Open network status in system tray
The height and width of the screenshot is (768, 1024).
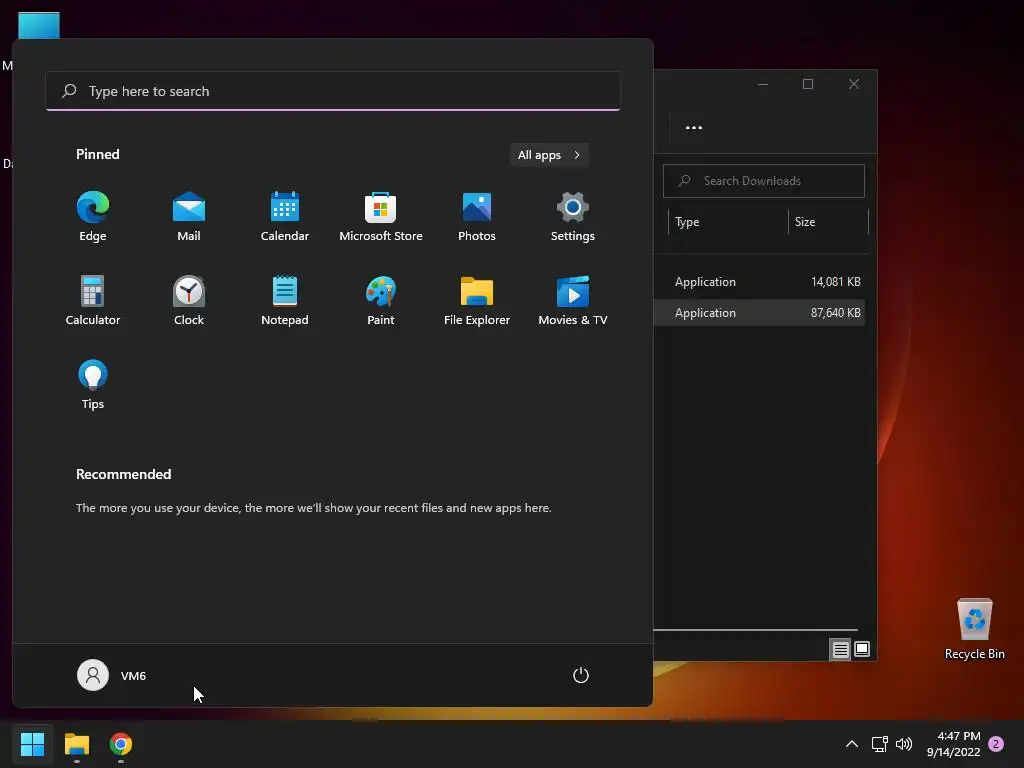(x=879, y=744)
